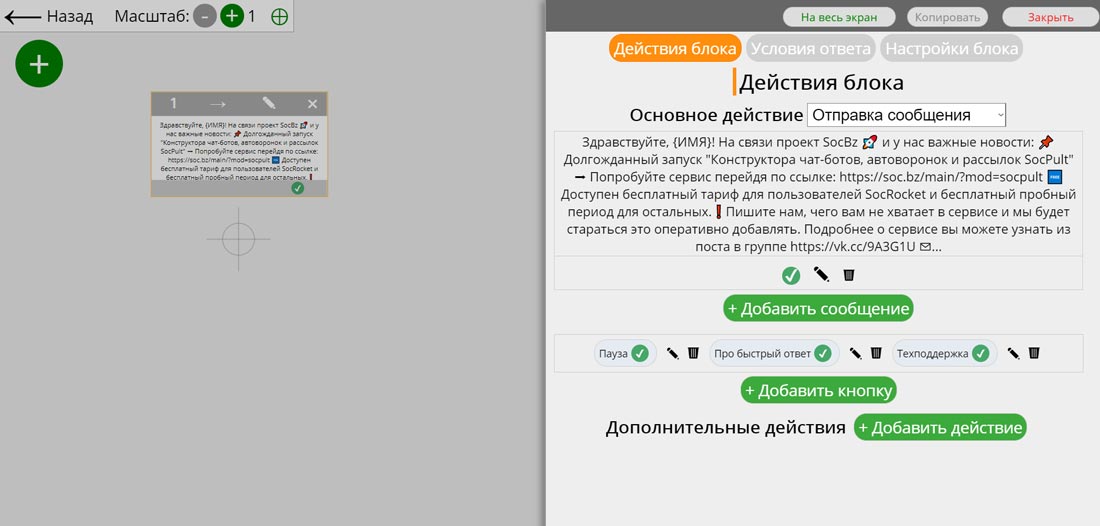Click the Основное действие label

[716, 115]
